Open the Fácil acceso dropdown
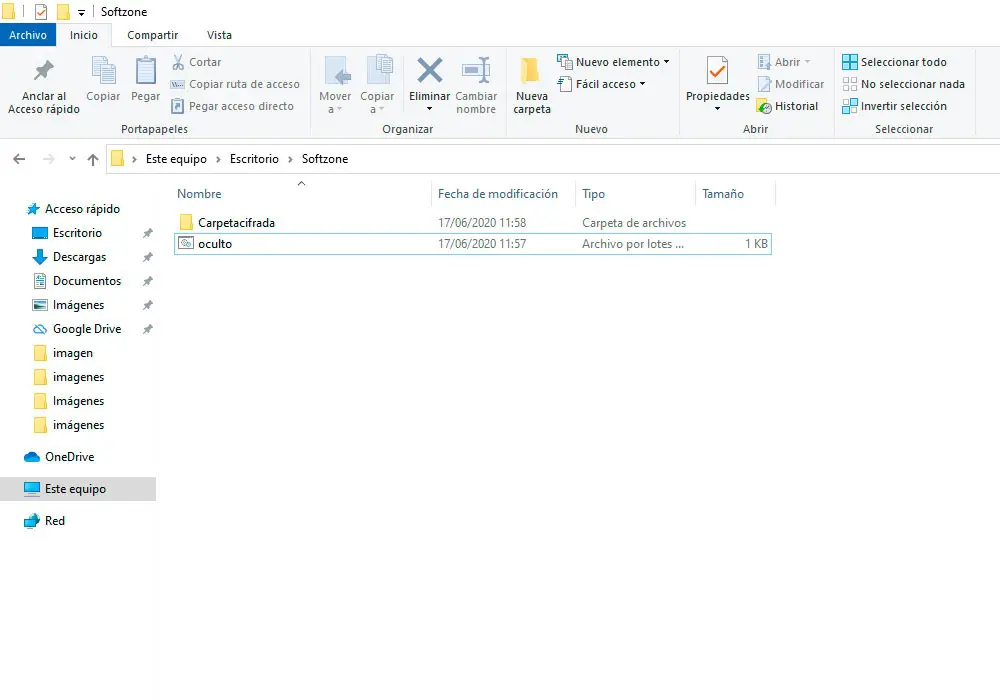 coord(601,84)
